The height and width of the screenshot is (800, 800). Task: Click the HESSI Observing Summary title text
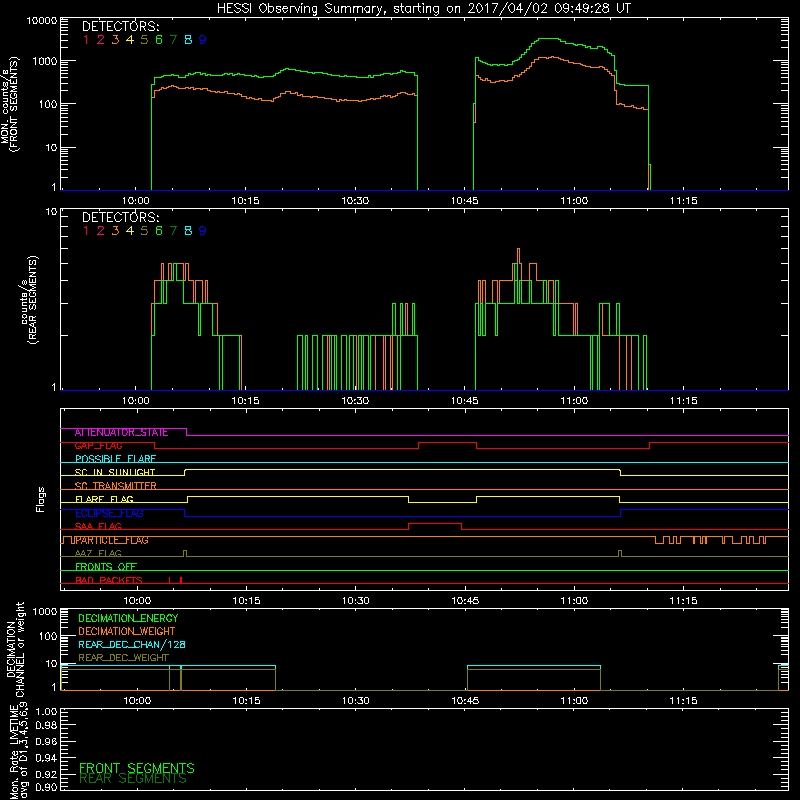[424, 9]
